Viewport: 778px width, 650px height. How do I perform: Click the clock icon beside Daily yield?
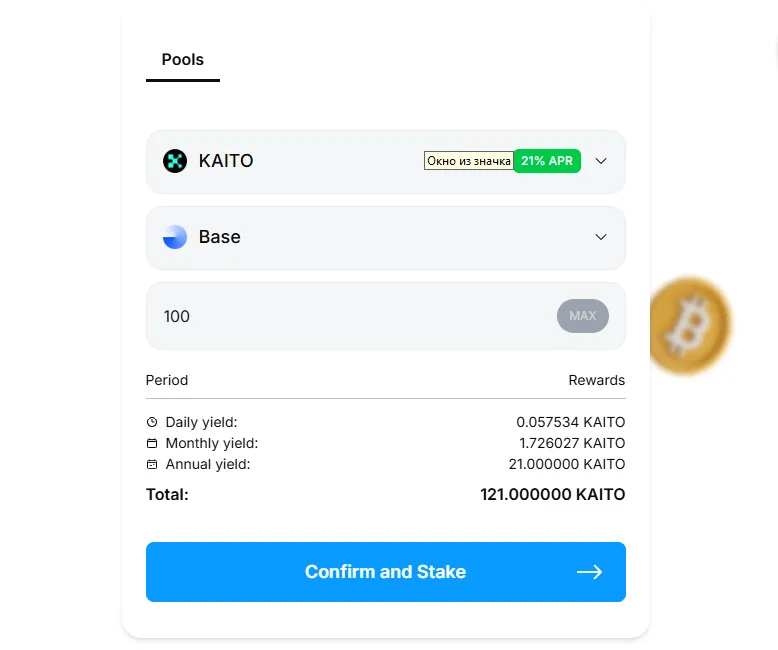pos(152,422)
